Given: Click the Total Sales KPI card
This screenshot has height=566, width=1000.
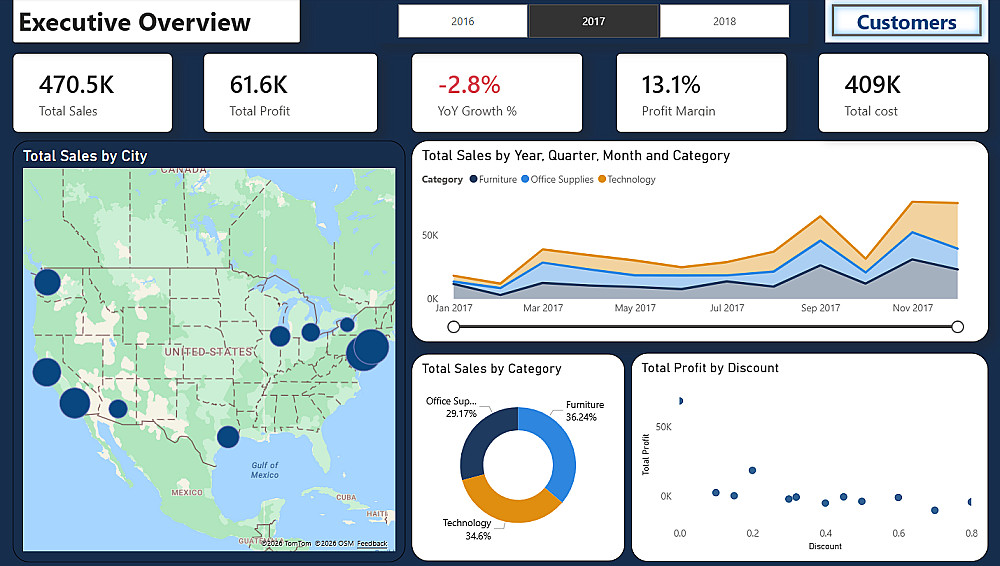Looking at the screenshot, I should 92,93.
